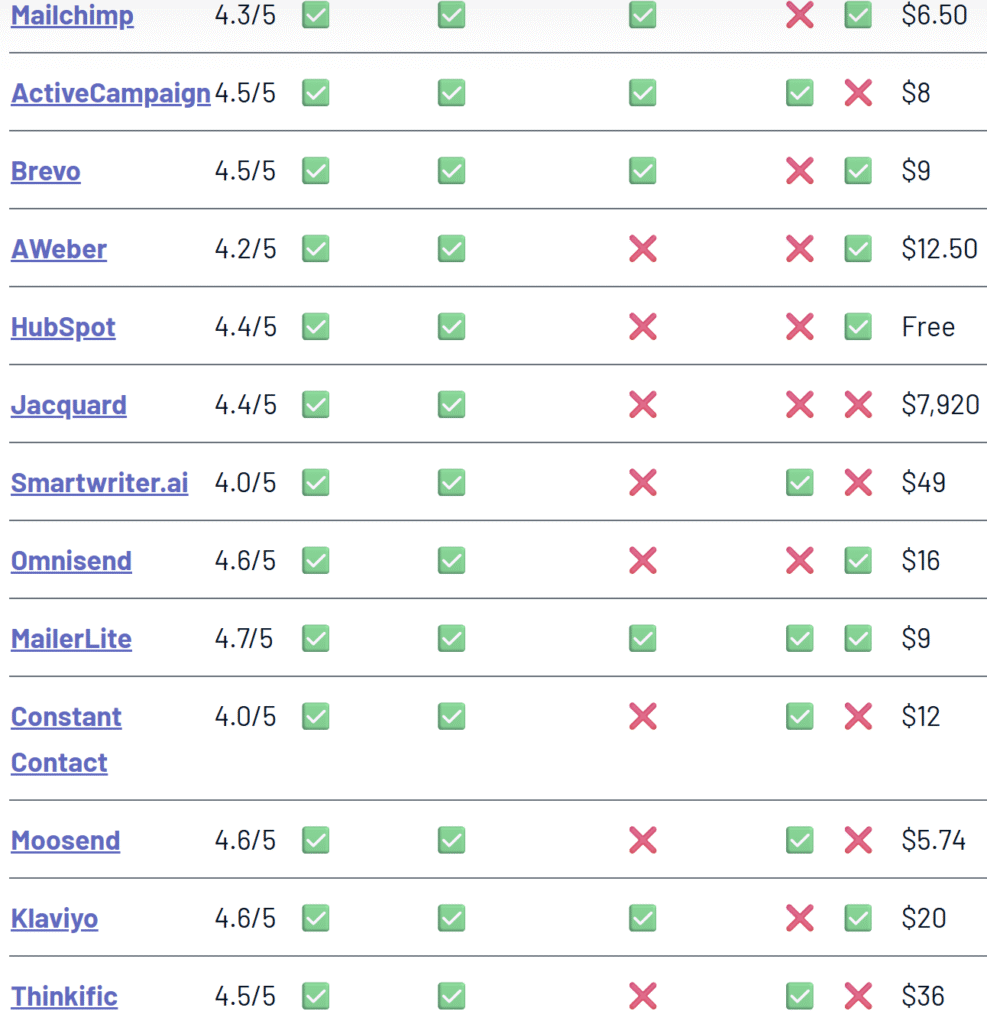Screen dimensions: 987x1024
Task: Visit the AWeber link
Action: pyautogui.click(x=59, y=249)
